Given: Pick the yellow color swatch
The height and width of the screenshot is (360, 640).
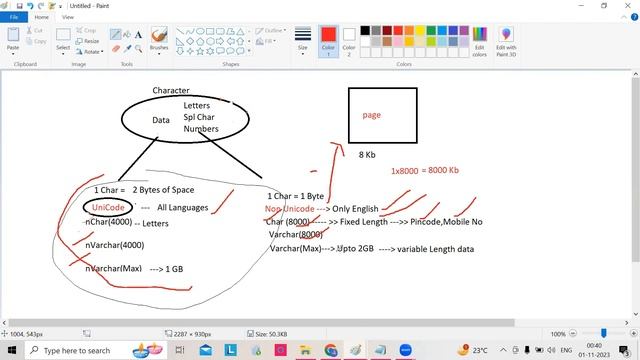Looking at the screenshot, I should [420, 31].
